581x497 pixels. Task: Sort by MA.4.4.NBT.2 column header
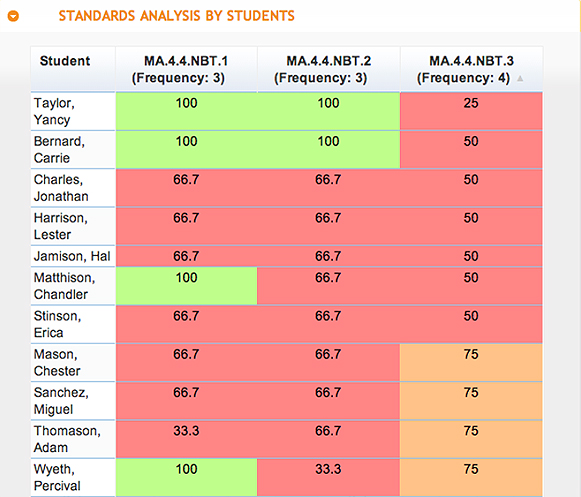click(329, 69)
